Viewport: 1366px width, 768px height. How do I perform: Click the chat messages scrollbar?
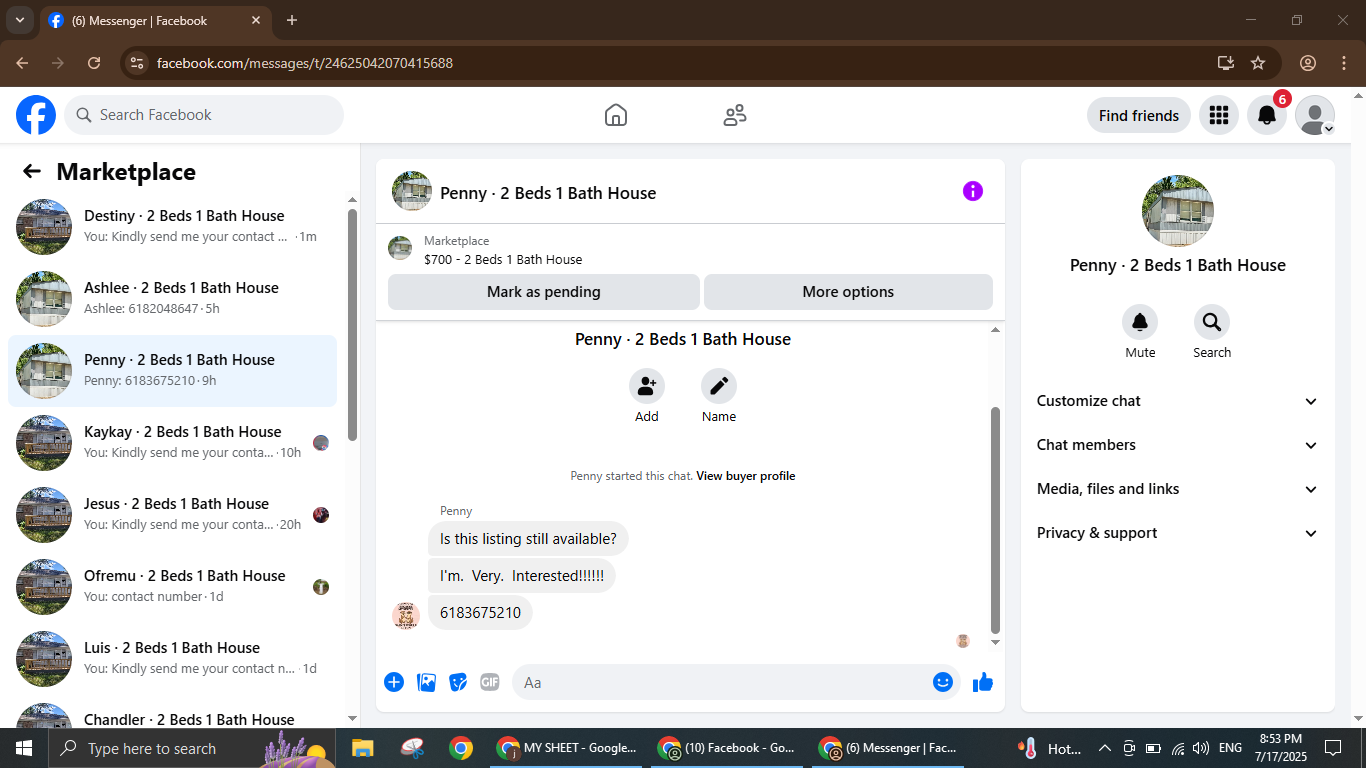click(995, 520)
